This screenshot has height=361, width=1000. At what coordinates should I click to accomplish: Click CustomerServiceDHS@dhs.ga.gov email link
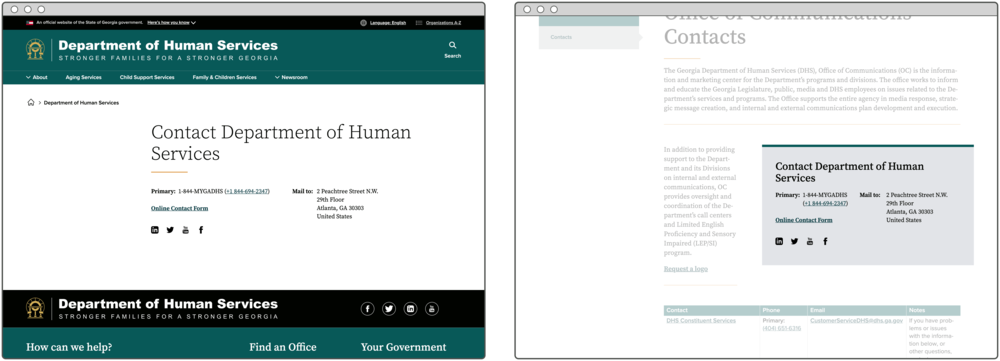857,321
